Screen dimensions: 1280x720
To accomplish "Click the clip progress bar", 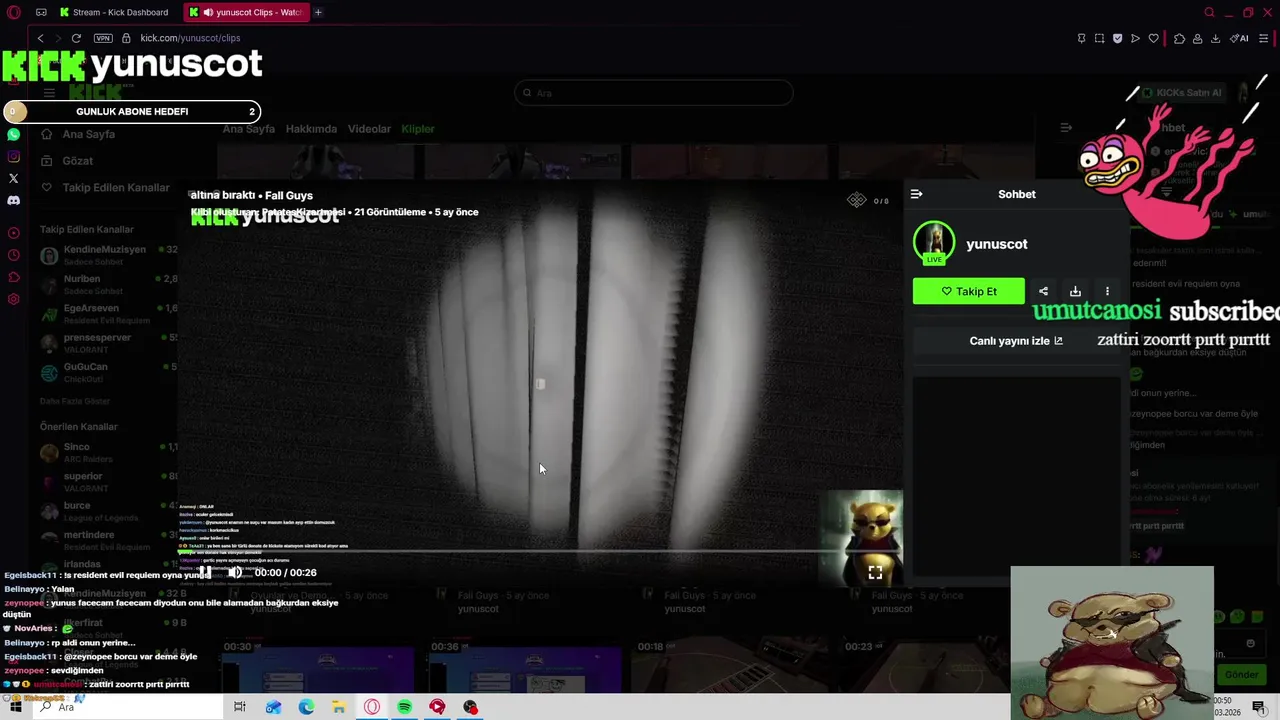I will point(540,551).
